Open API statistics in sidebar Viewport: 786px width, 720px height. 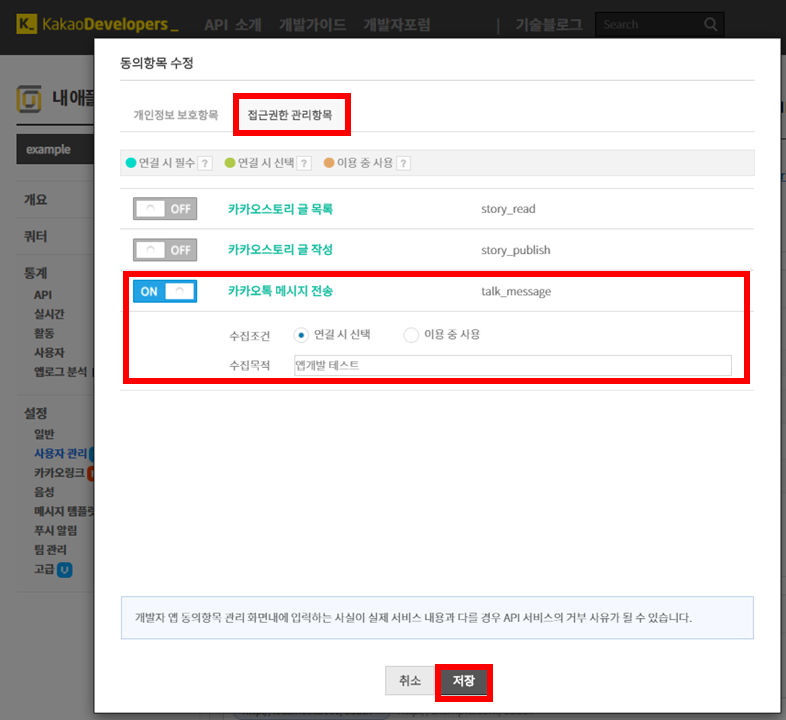click(x=43, y=295)
